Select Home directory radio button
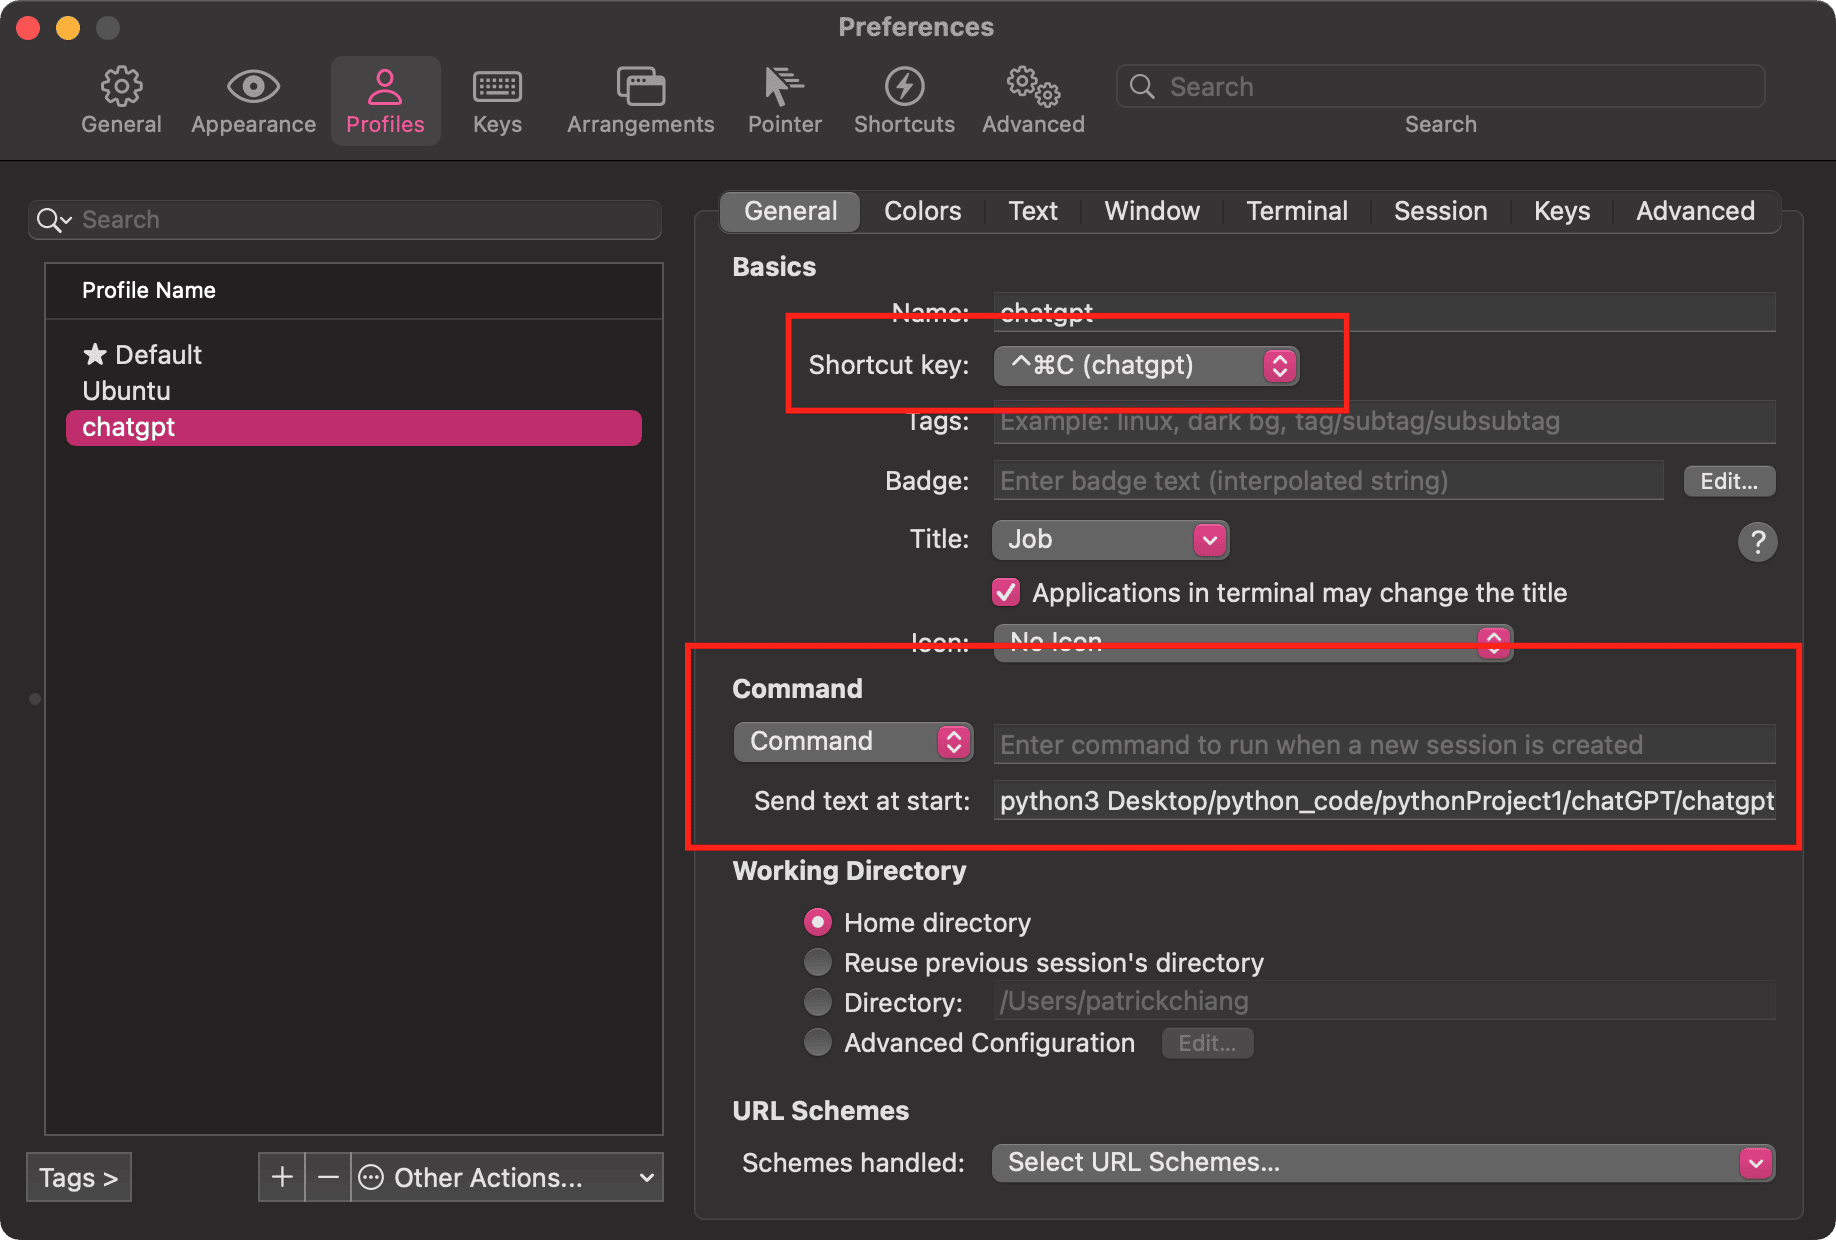 point(818,922)
